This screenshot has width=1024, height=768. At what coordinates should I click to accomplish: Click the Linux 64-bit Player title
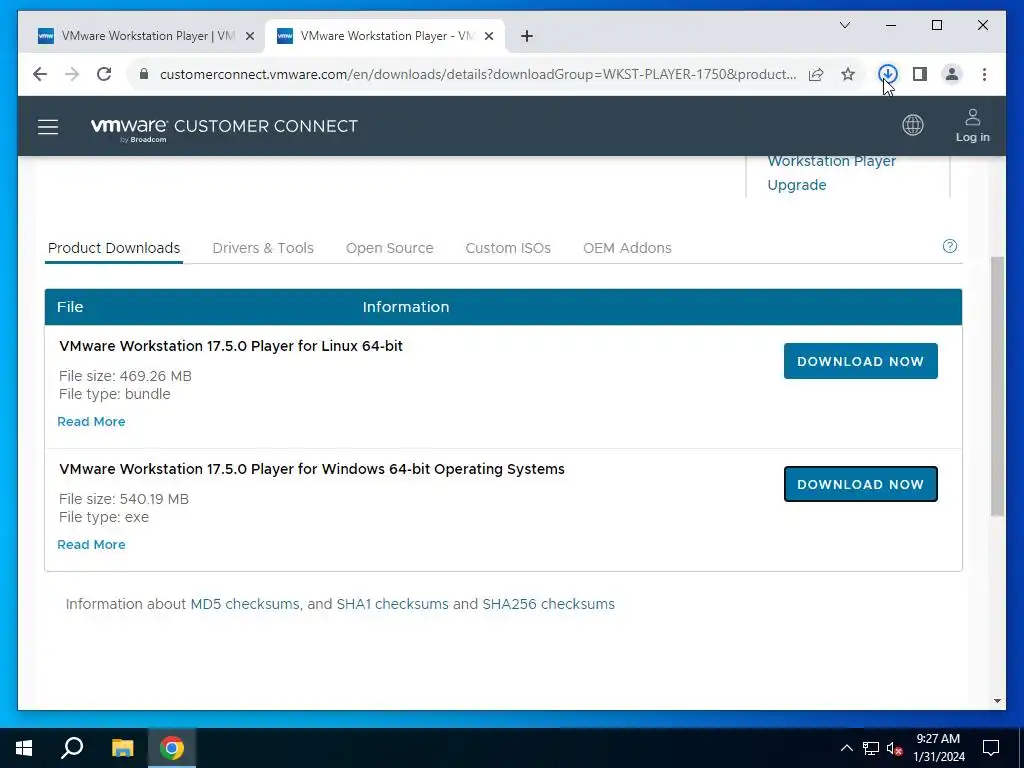point(231,346)
